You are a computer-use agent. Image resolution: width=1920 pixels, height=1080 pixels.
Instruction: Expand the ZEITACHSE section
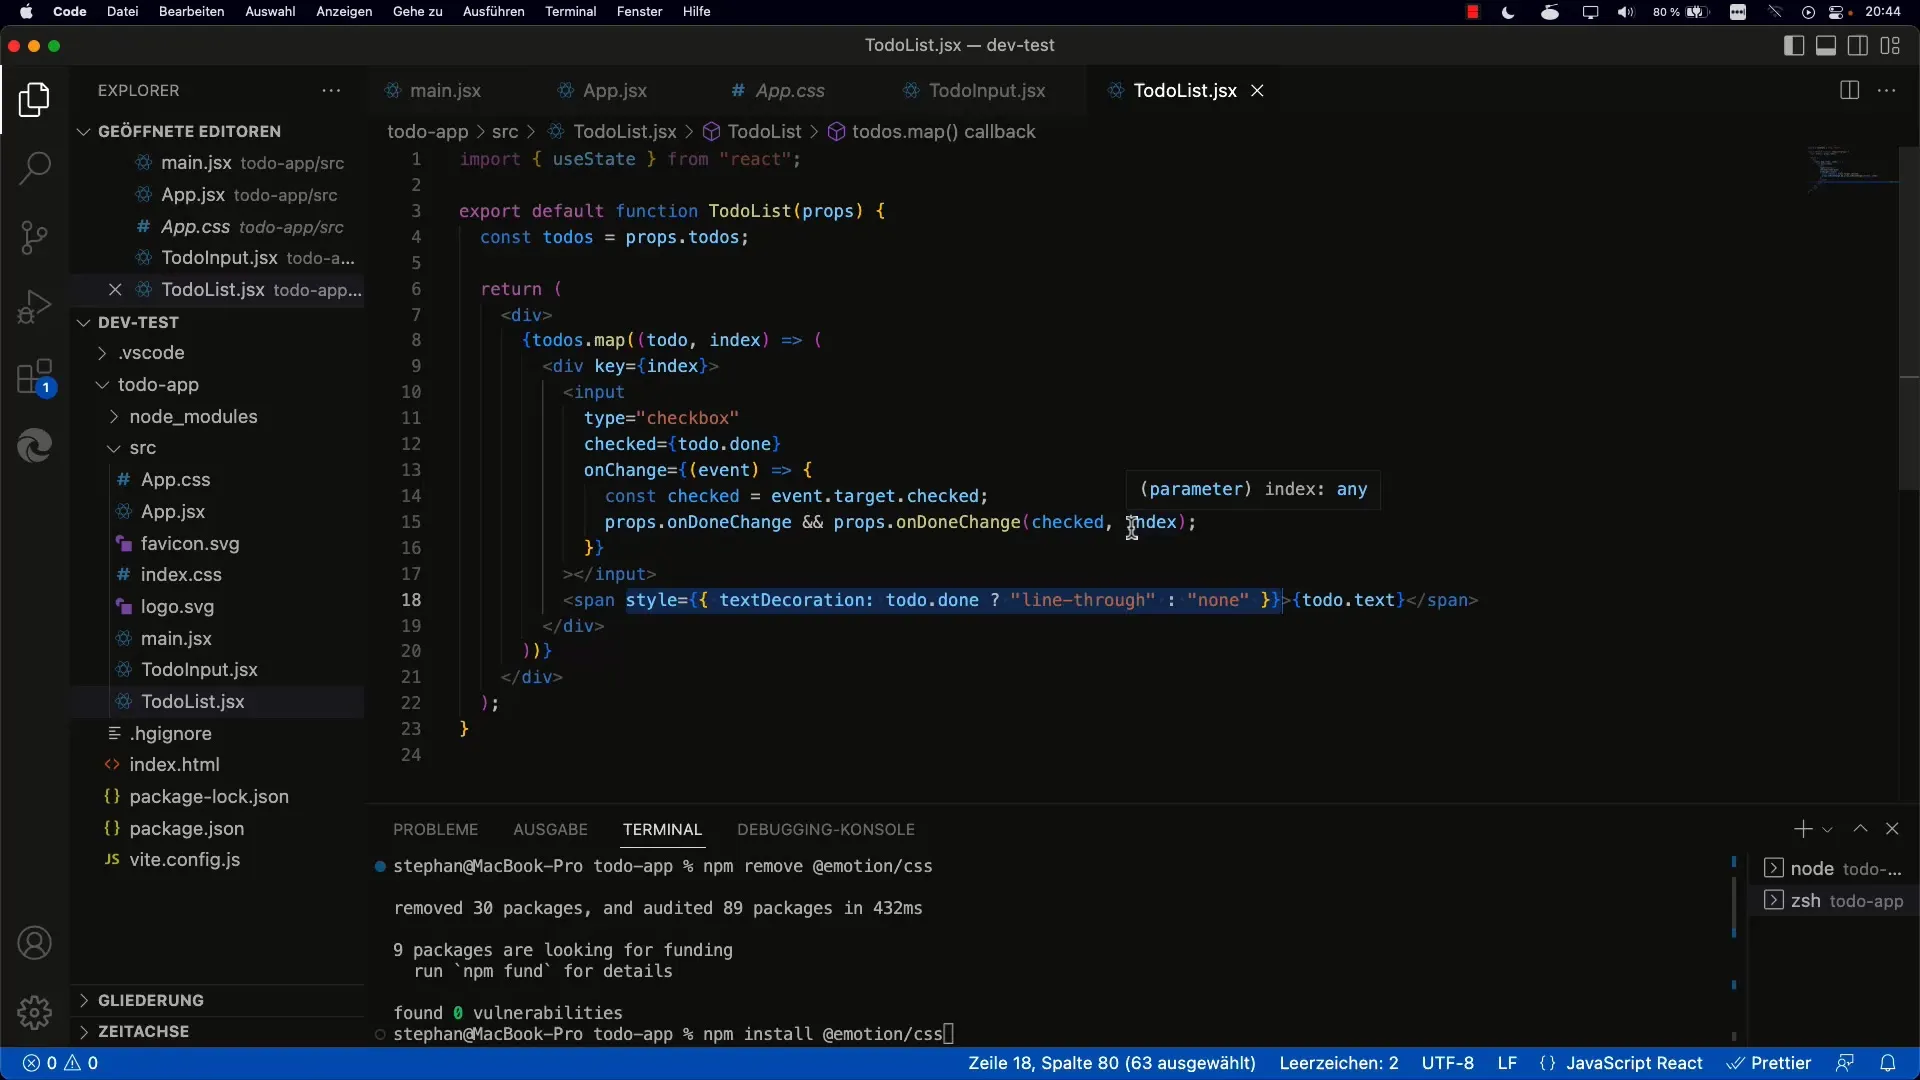pyautogui.click(x=143, y=1031)
